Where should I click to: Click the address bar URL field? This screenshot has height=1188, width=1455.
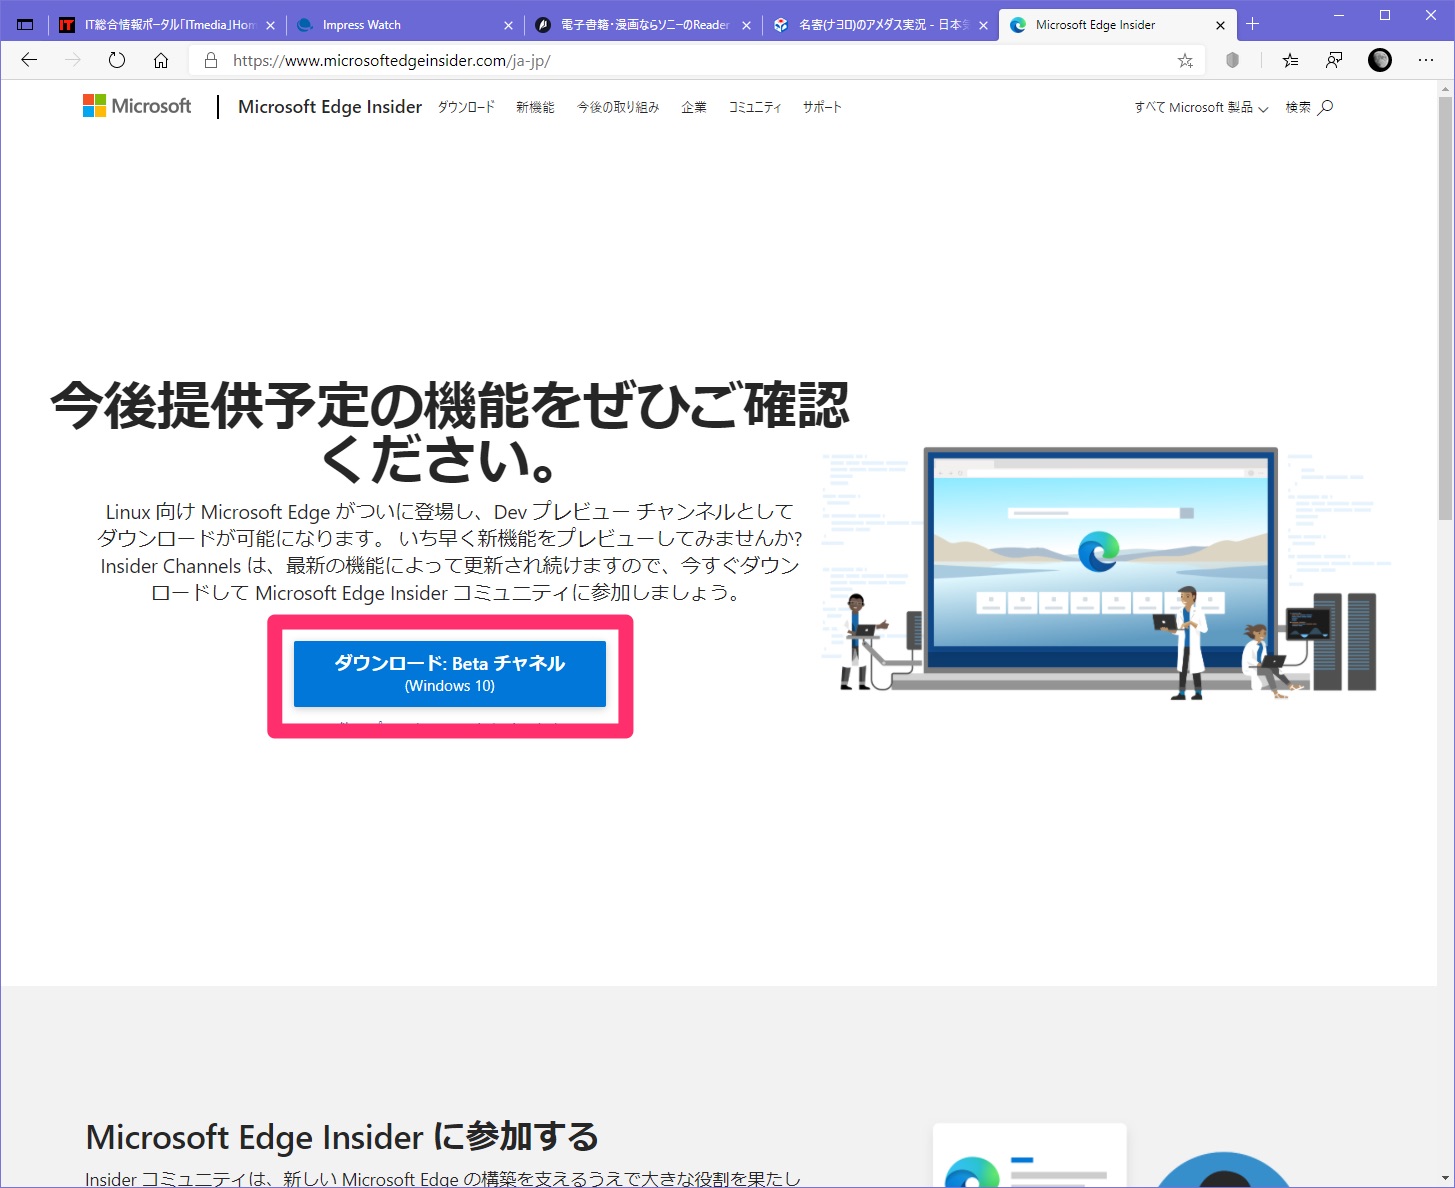(696, 60)
